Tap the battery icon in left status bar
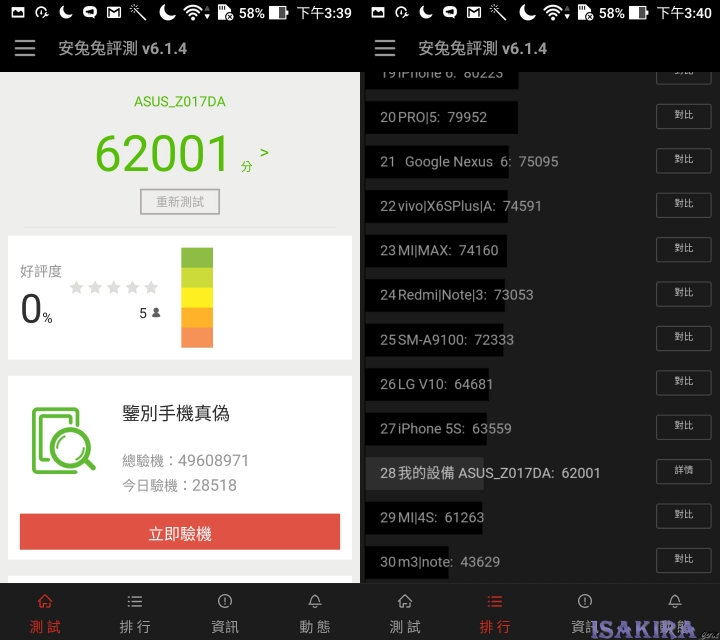Image resolution: width=720 pixels, height=640 pixels. pos(278,12)
